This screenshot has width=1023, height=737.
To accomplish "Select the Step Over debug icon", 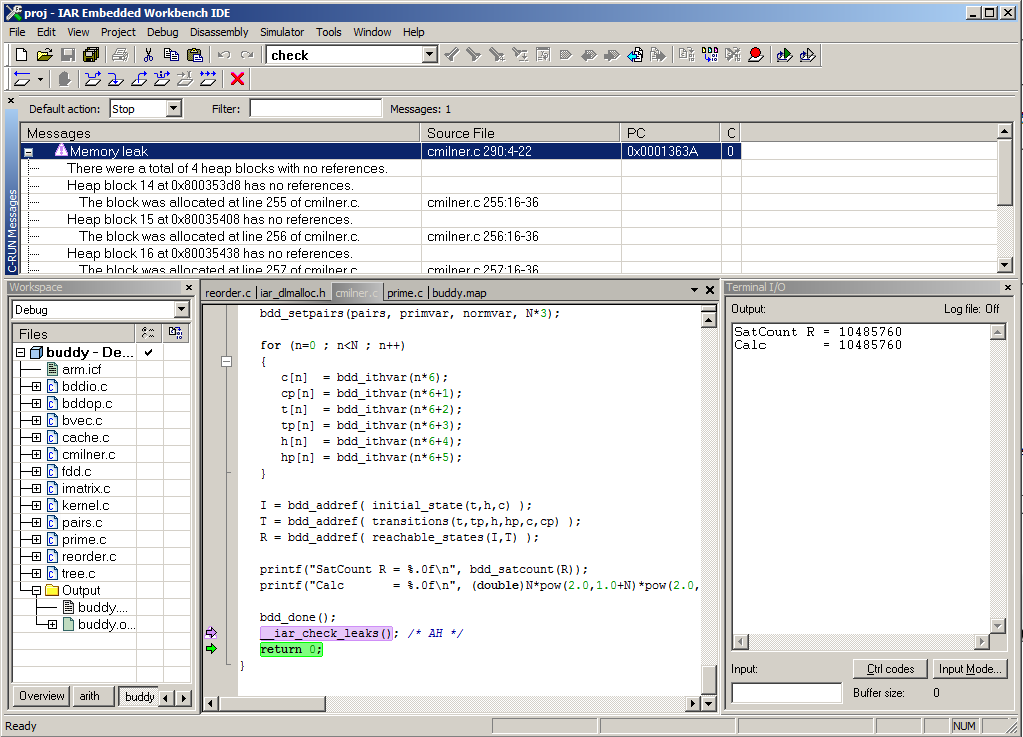I will 93,79.
